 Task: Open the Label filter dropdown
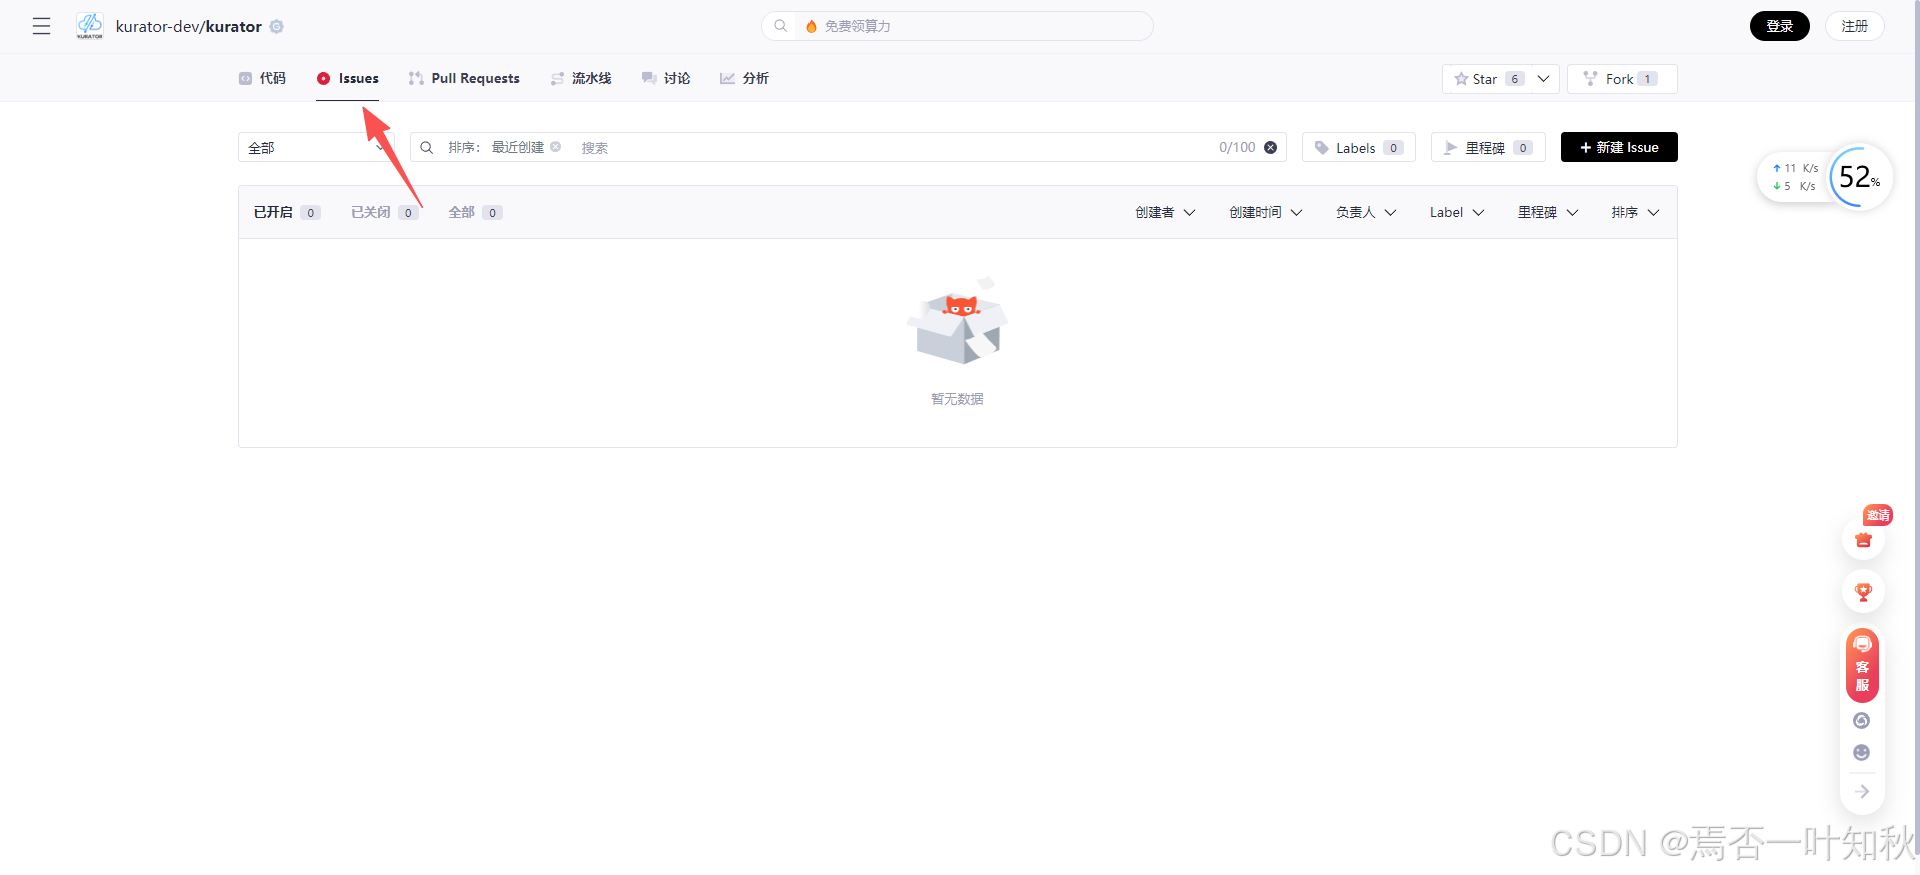point(1457,212)
